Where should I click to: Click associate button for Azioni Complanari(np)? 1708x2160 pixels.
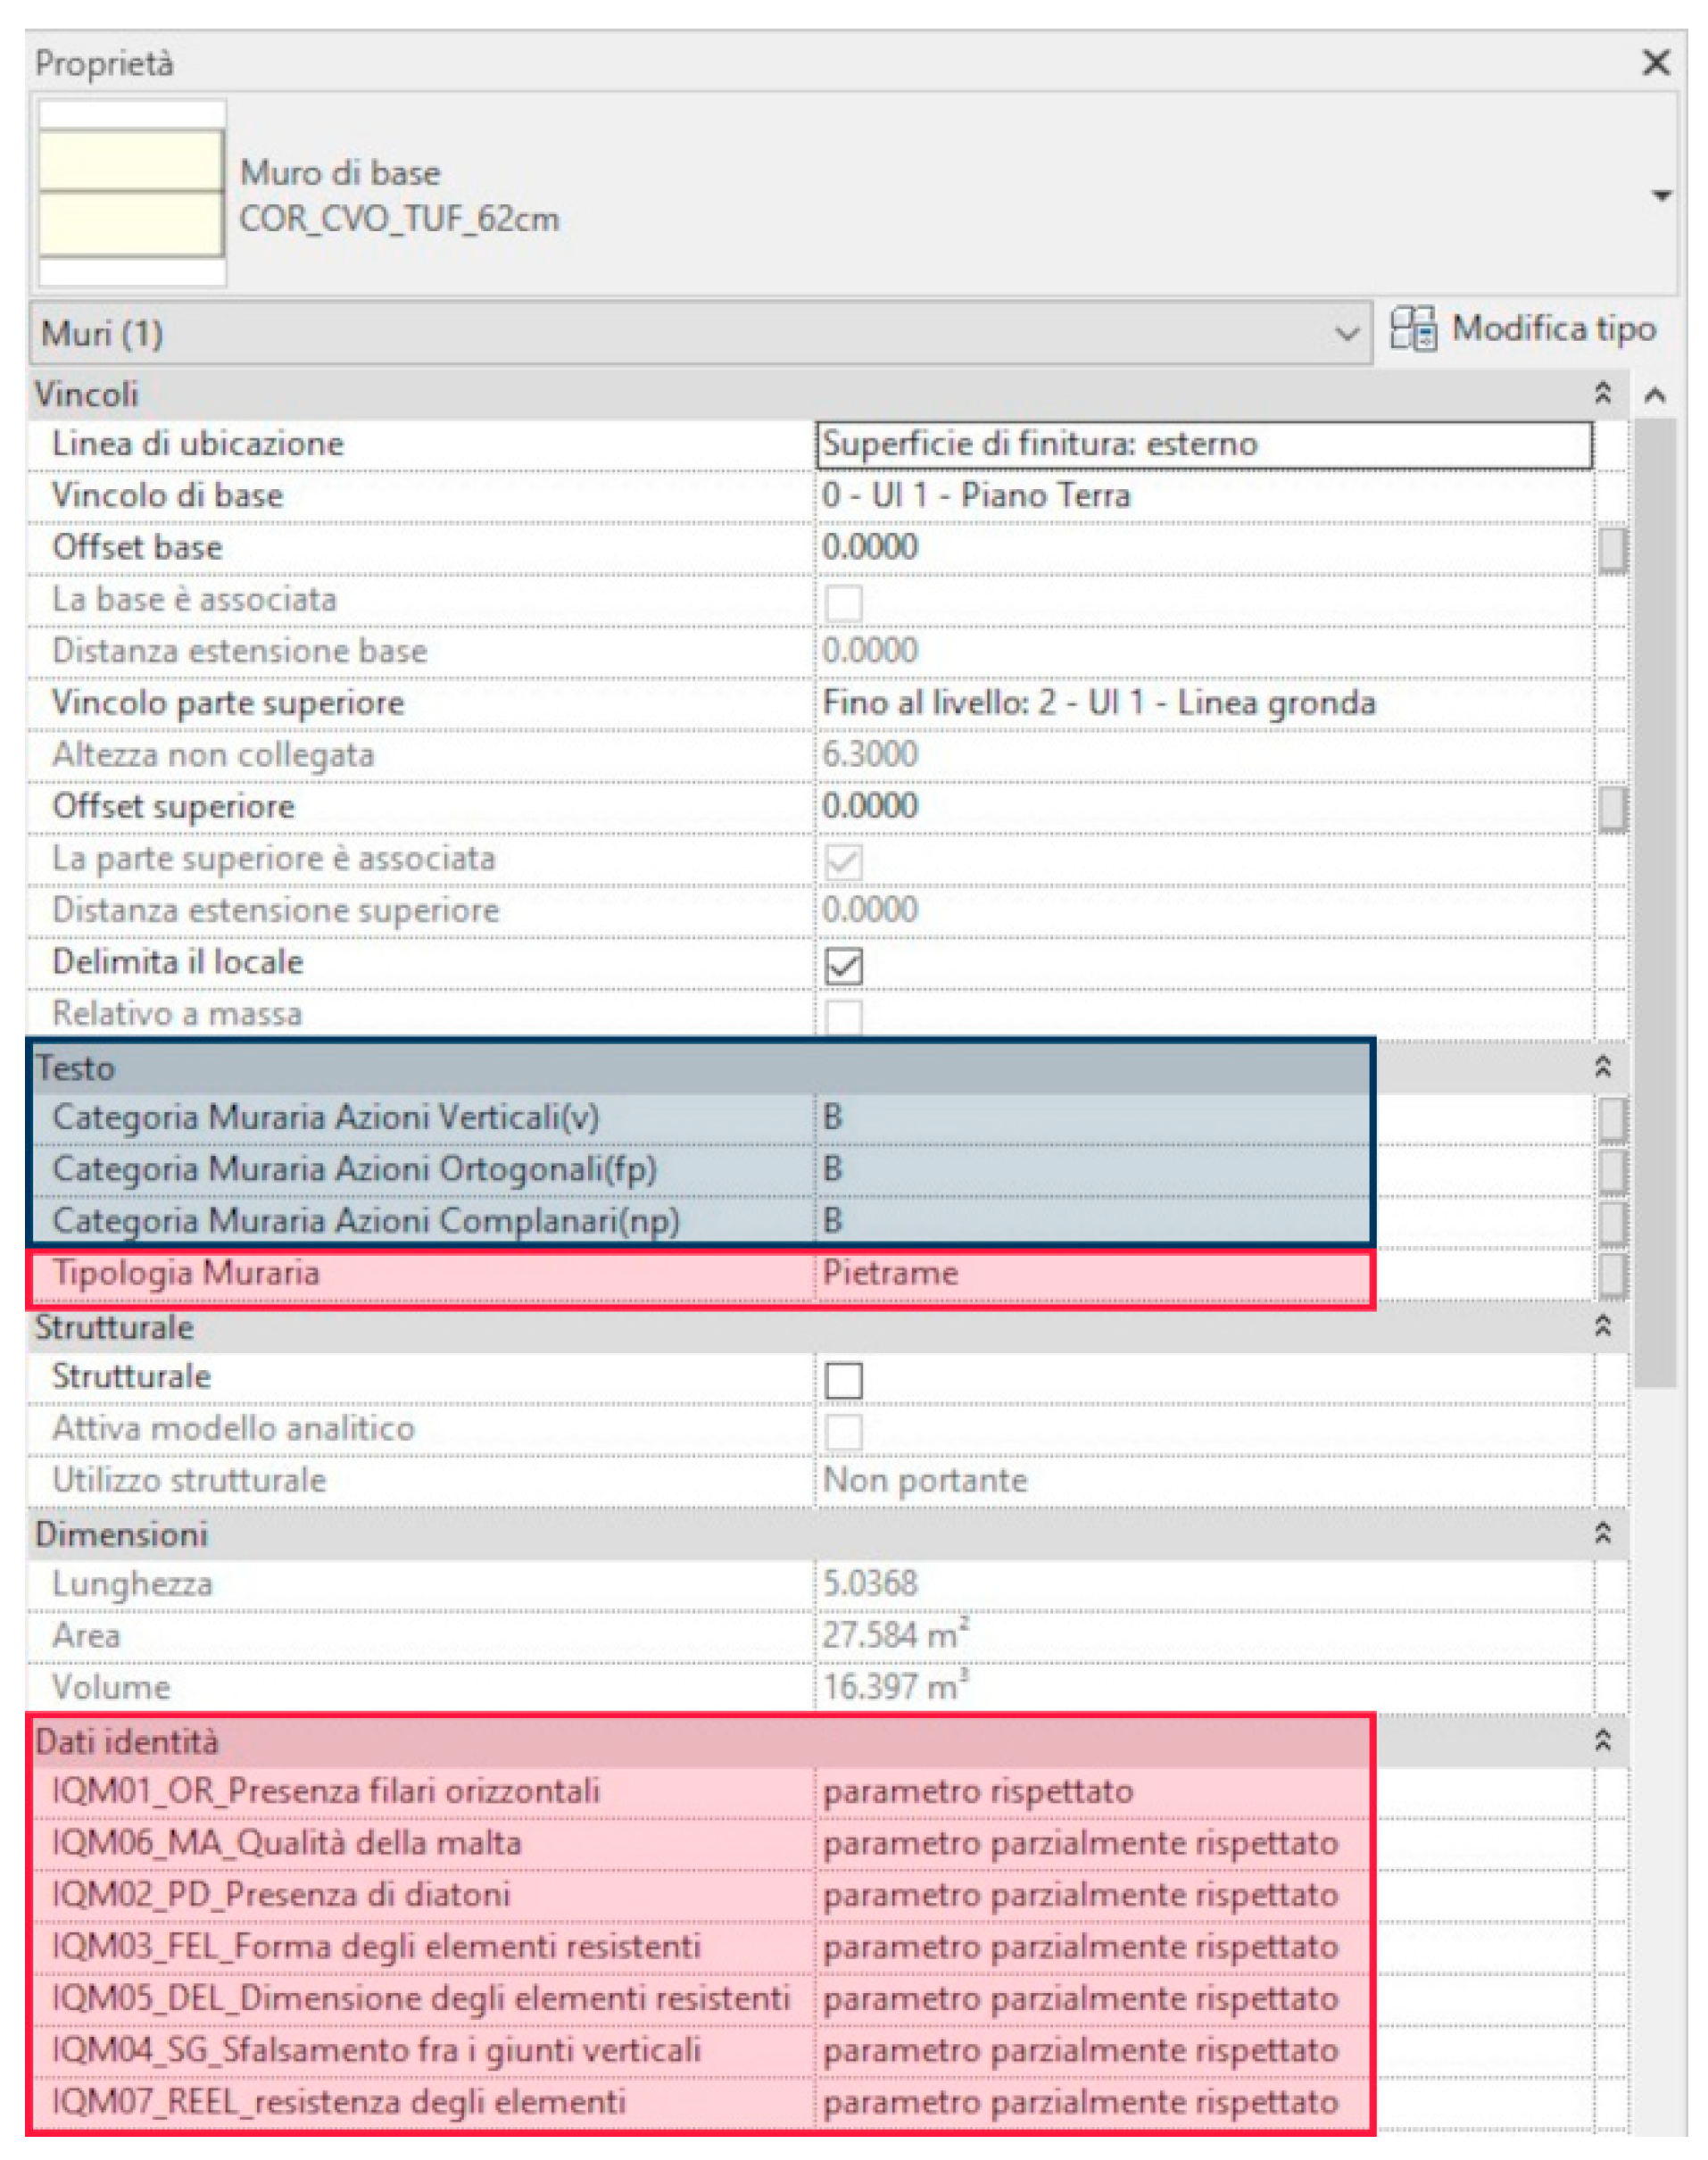pos(1611,1222)
